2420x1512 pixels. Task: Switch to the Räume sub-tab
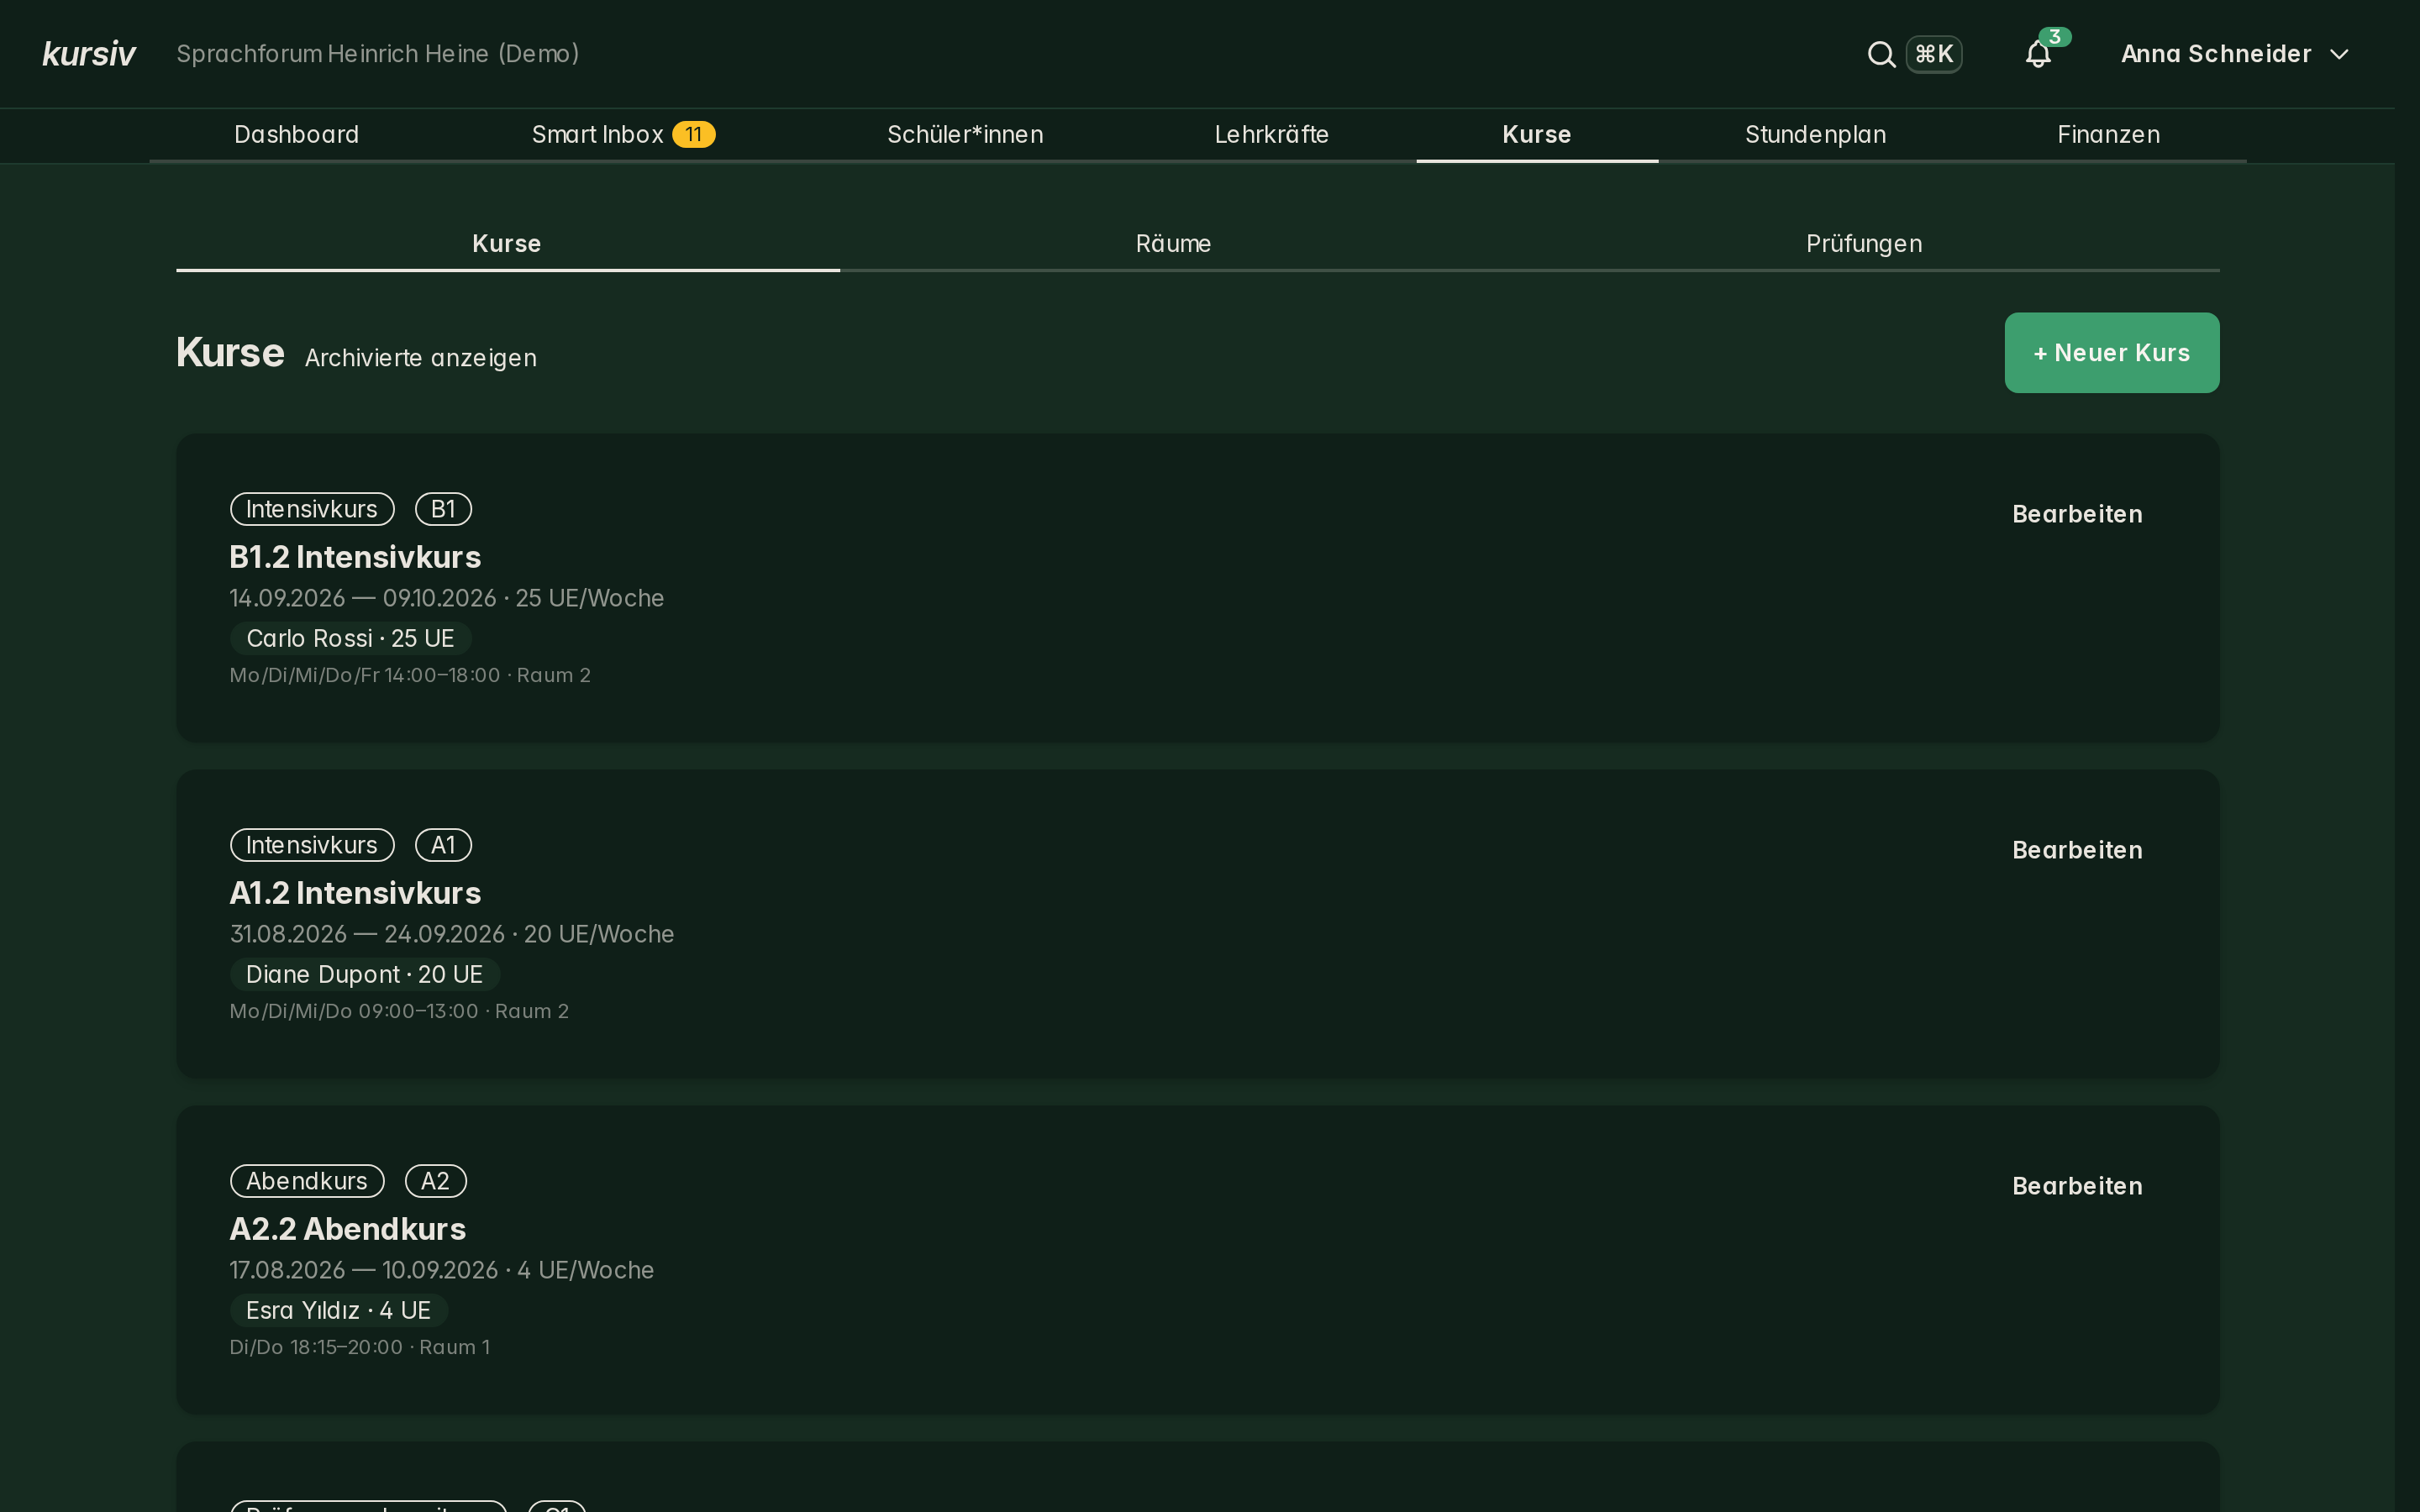click(1173, 244)
